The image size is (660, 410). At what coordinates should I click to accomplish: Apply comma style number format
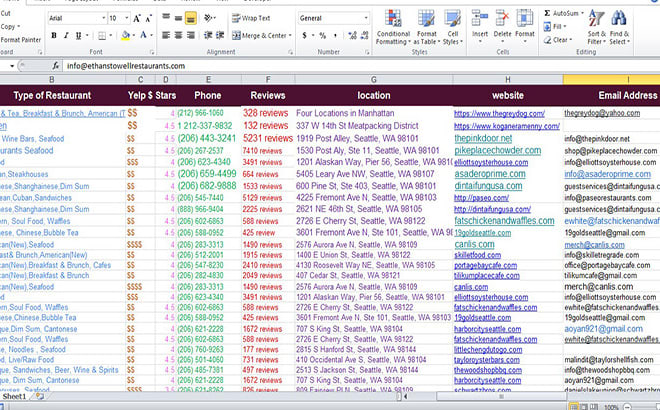335,36
